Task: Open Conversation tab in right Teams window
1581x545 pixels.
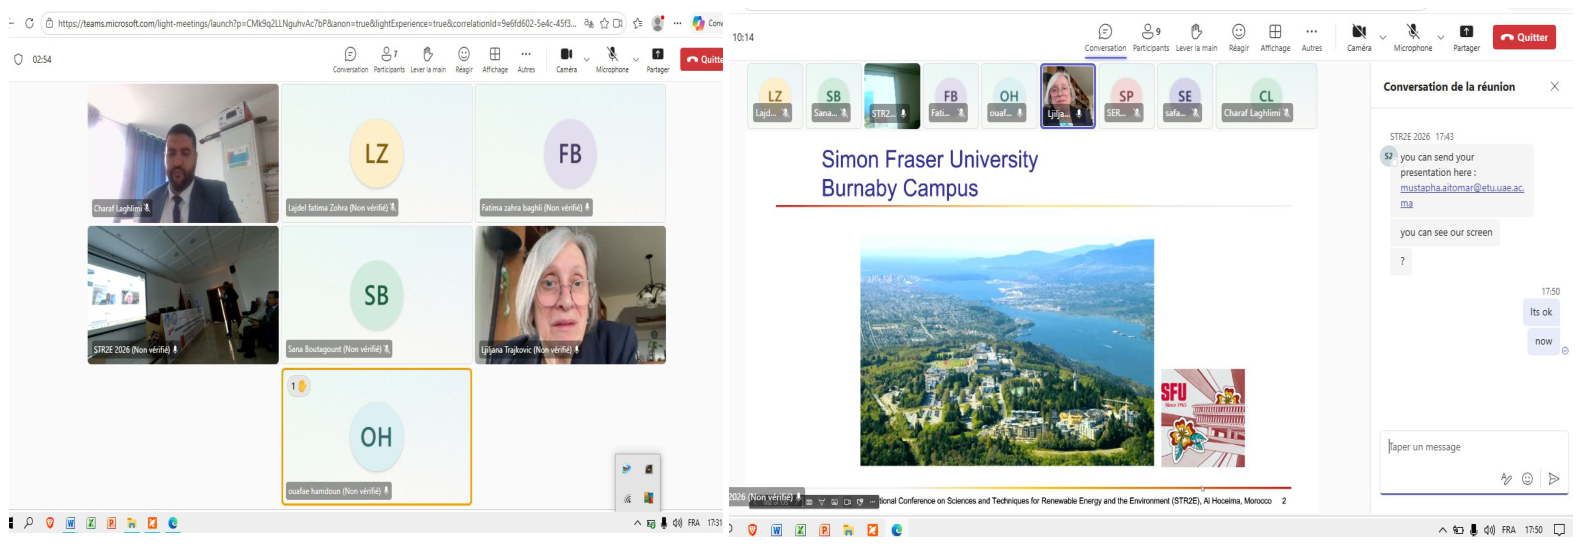Action: 1105,38
